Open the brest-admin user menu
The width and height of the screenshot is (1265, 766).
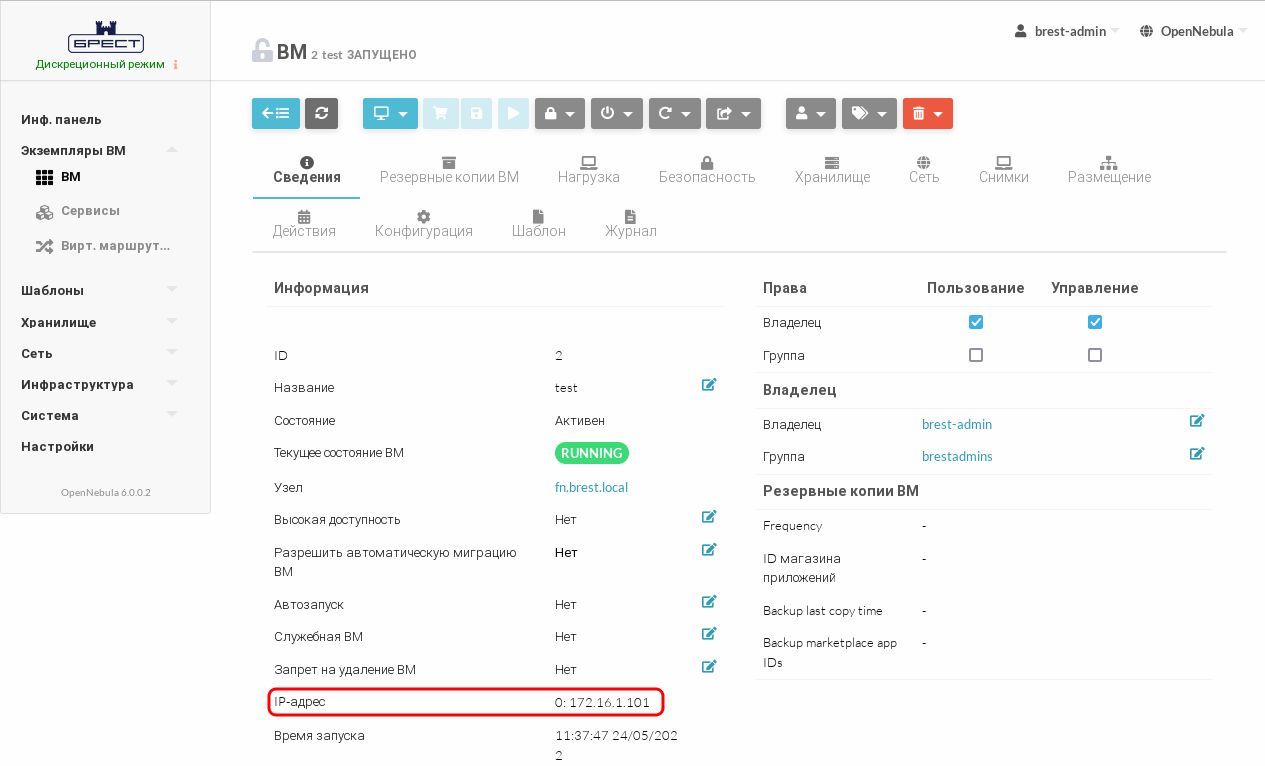(1067, 31)
